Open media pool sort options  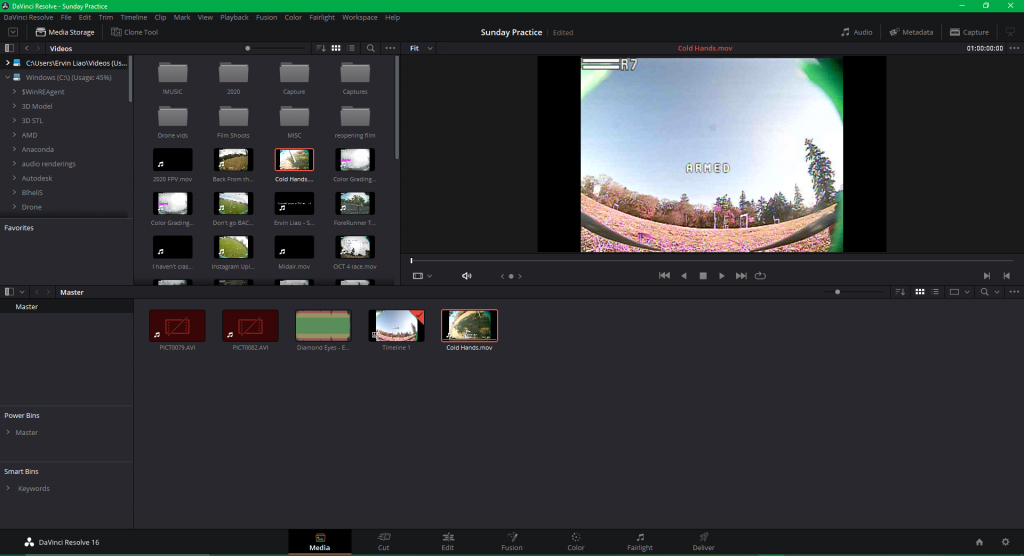click(x=900, y=292)
